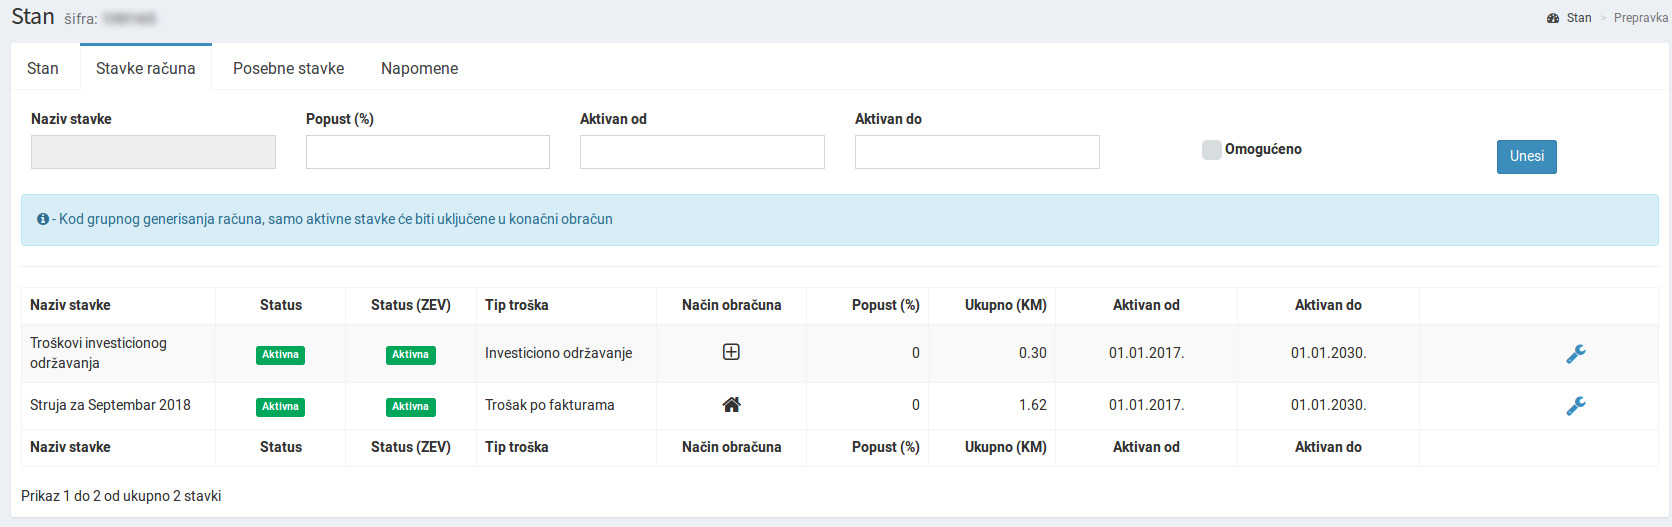Click wrench icon for Troškovi investicionog održavanja row

click(1575, 354)
